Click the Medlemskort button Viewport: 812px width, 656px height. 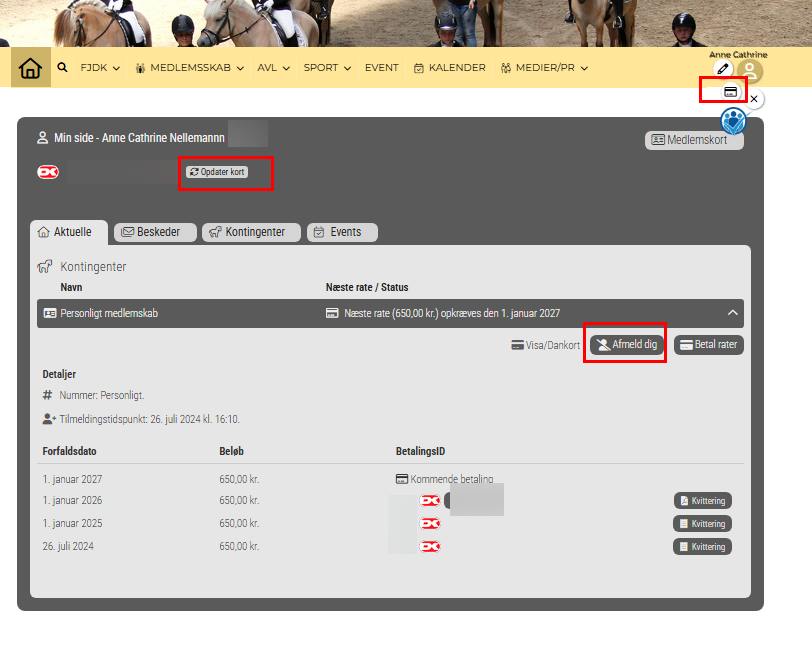pyautogui.click(x=696, y=140)
